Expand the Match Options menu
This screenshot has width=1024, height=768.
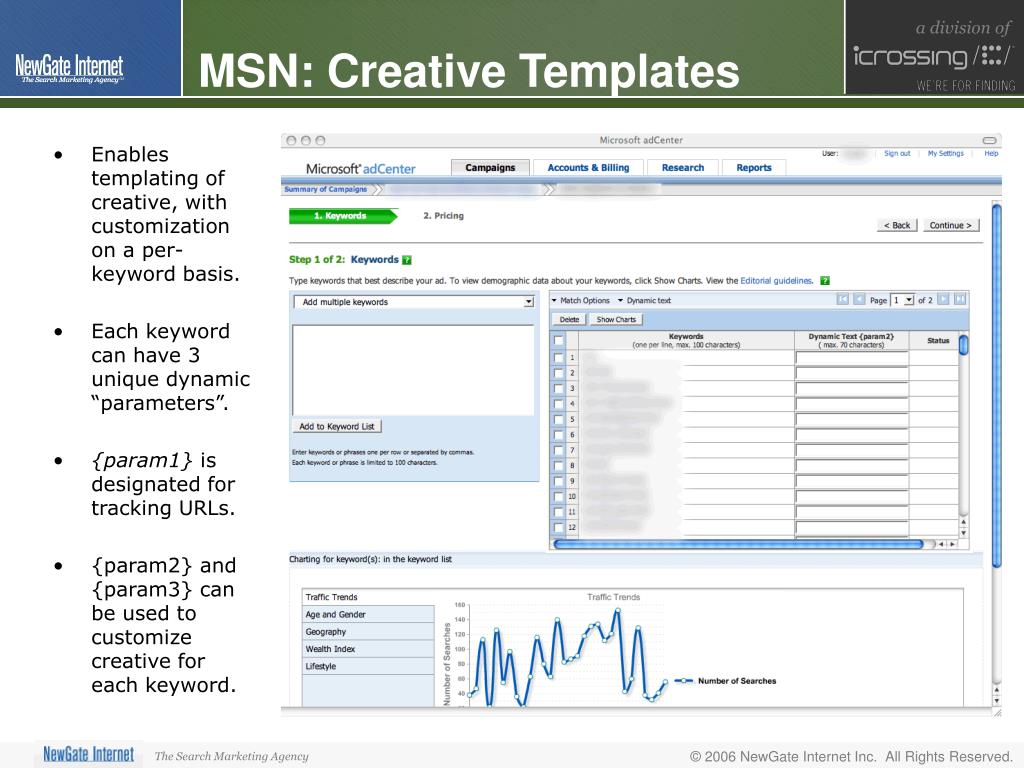(581, 300)
